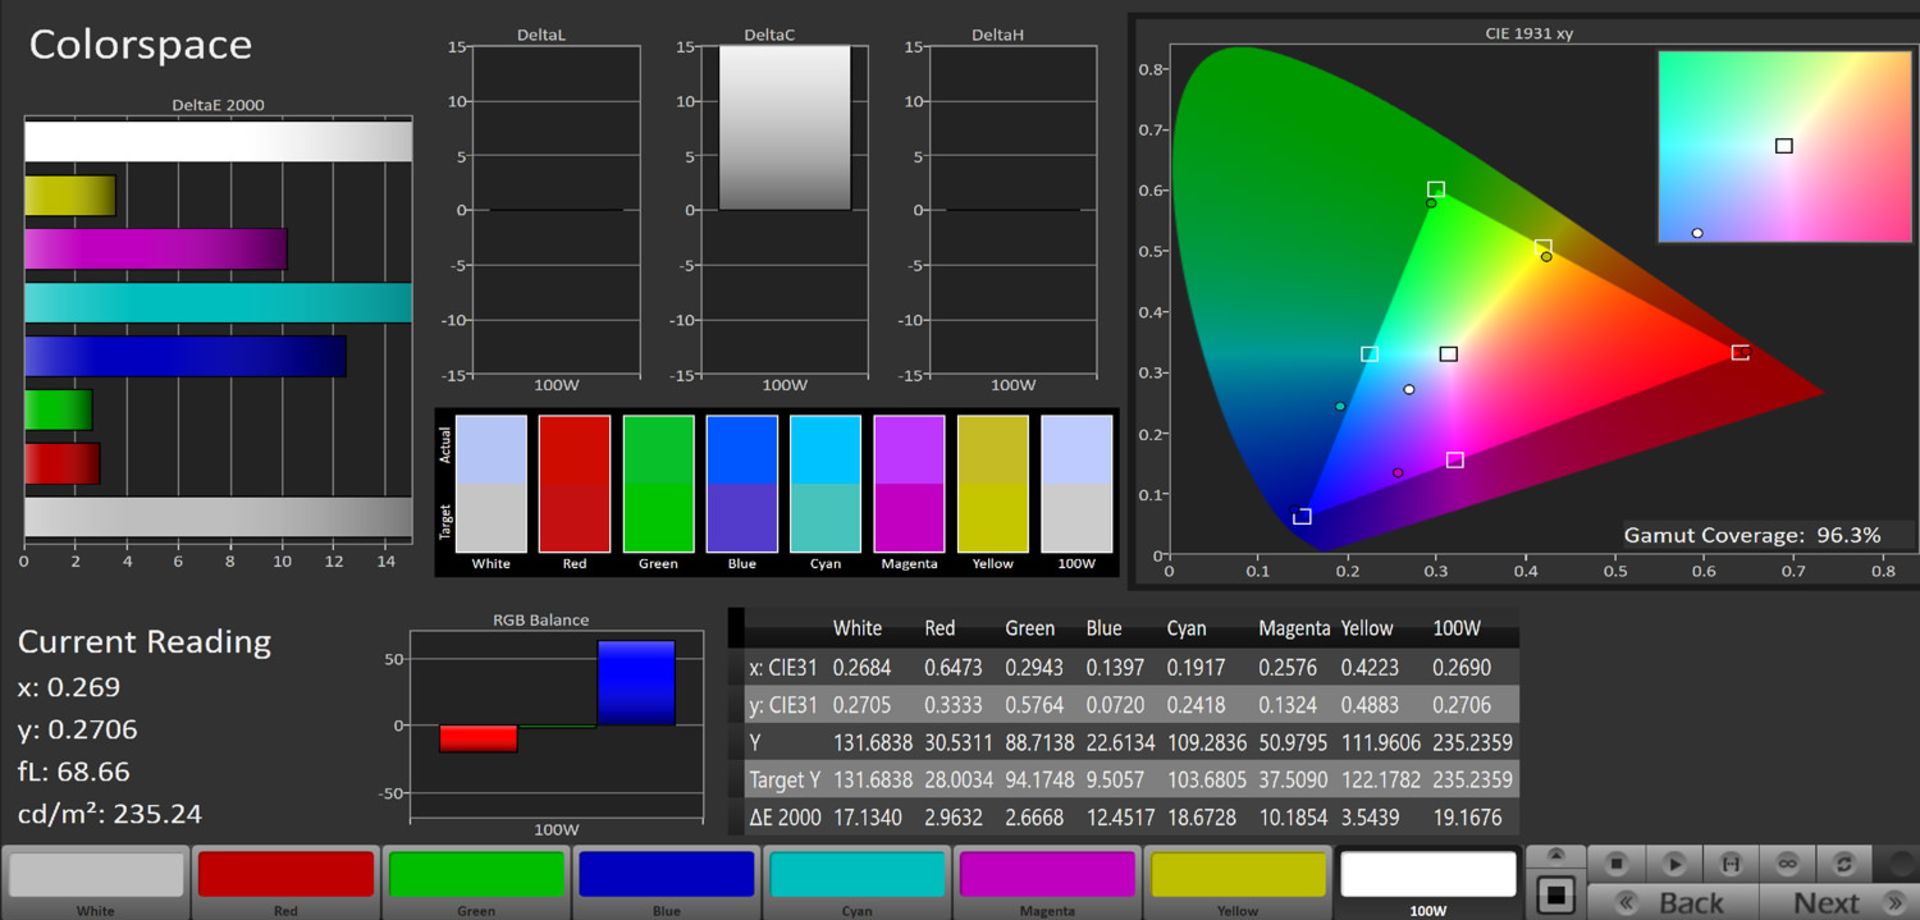This screenshot has width=1920, height=920.
Task: Select the Cyan swatch in bottom strip
Action: 857,876
